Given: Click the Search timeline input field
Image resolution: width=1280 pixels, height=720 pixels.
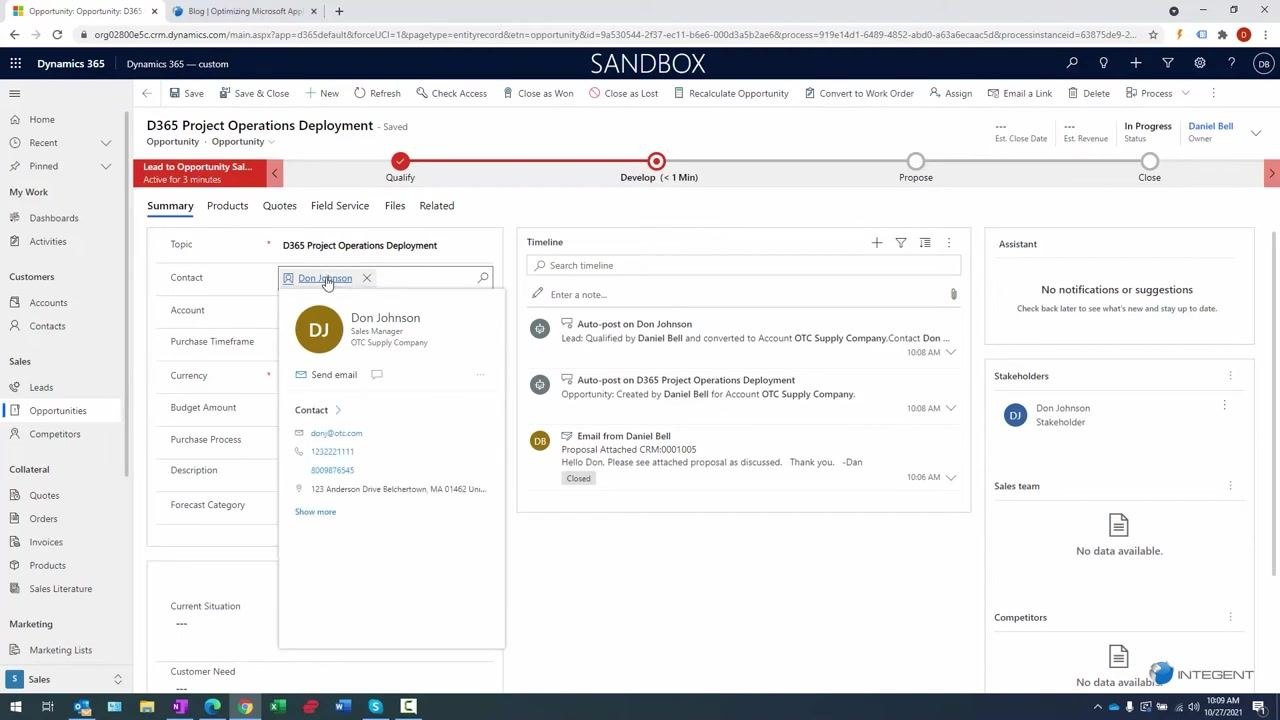Looking at the screenshot, I should [x=744, y=265].
